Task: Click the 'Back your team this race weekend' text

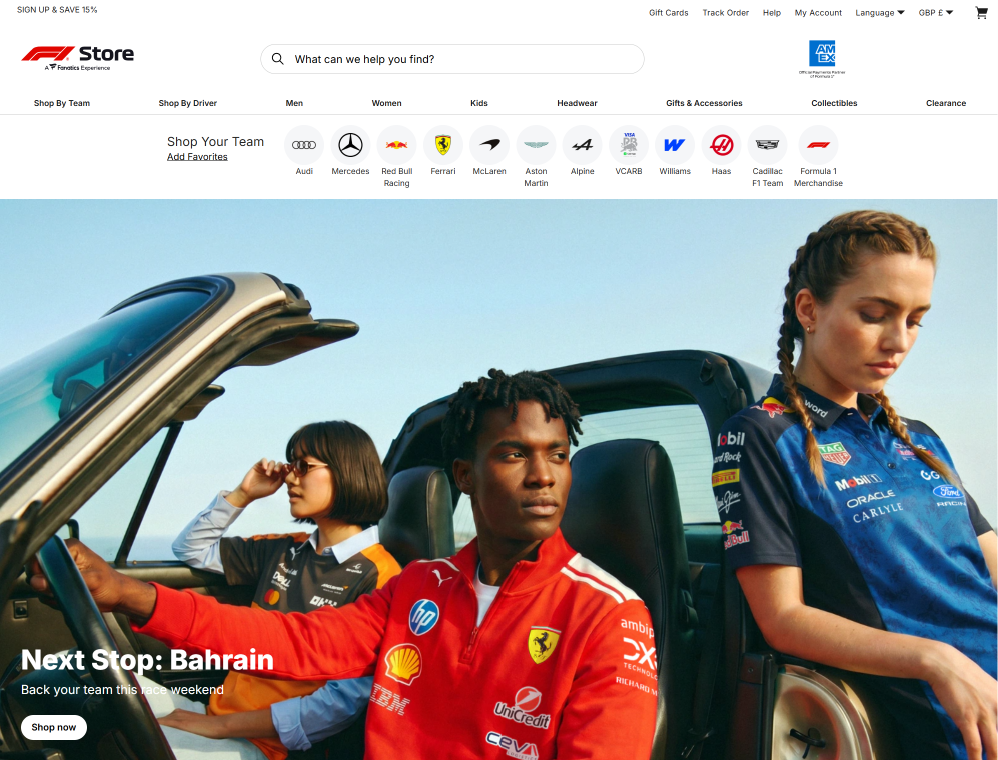Action: (x=122, y=689)
